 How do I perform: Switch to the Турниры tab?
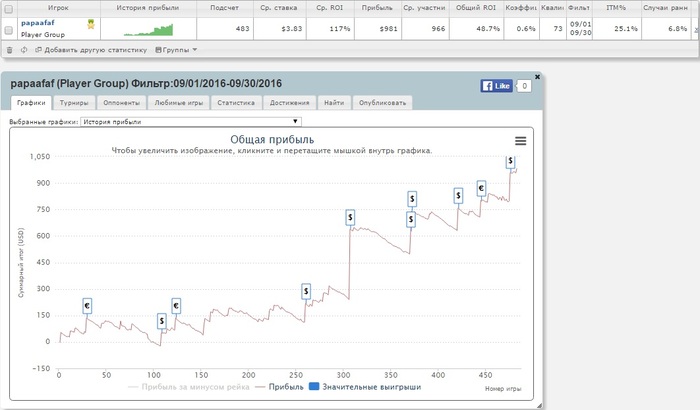[x=74, y=103]
